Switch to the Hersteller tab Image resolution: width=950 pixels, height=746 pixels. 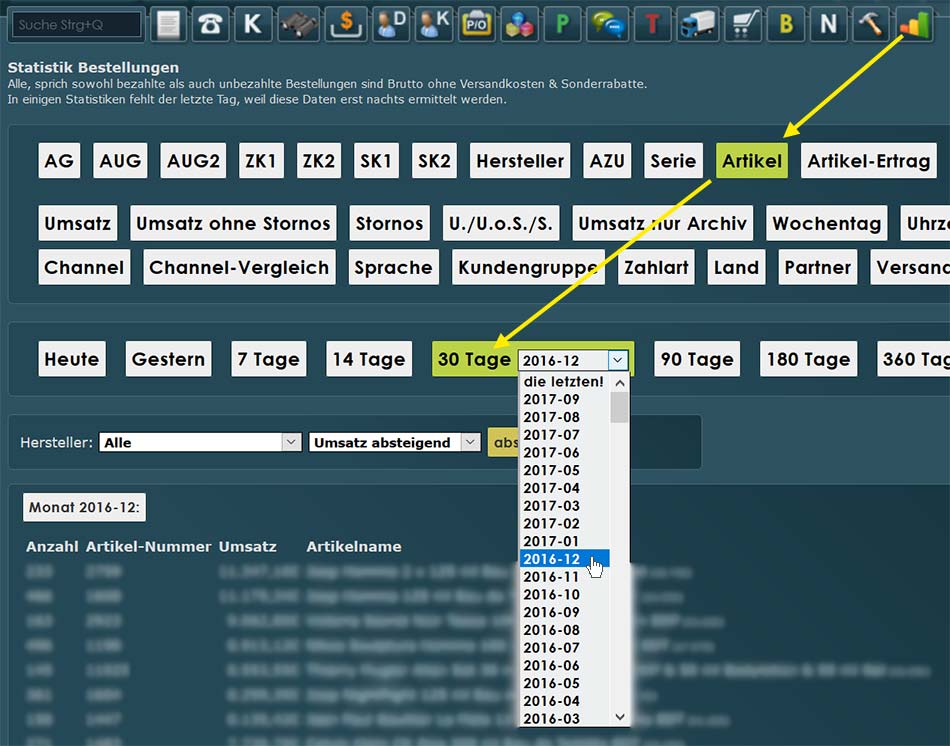click(x=520, y=161)
